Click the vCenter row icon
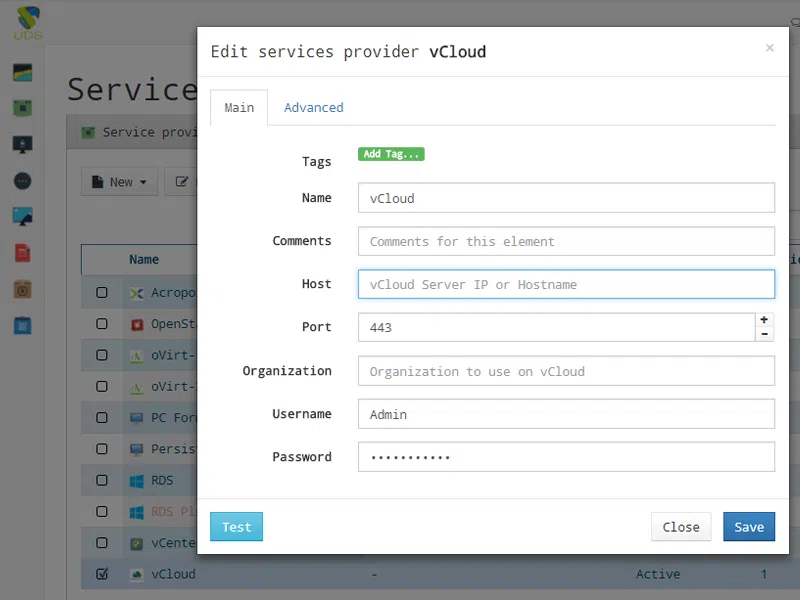800x600 pixels. coord(136,544)
